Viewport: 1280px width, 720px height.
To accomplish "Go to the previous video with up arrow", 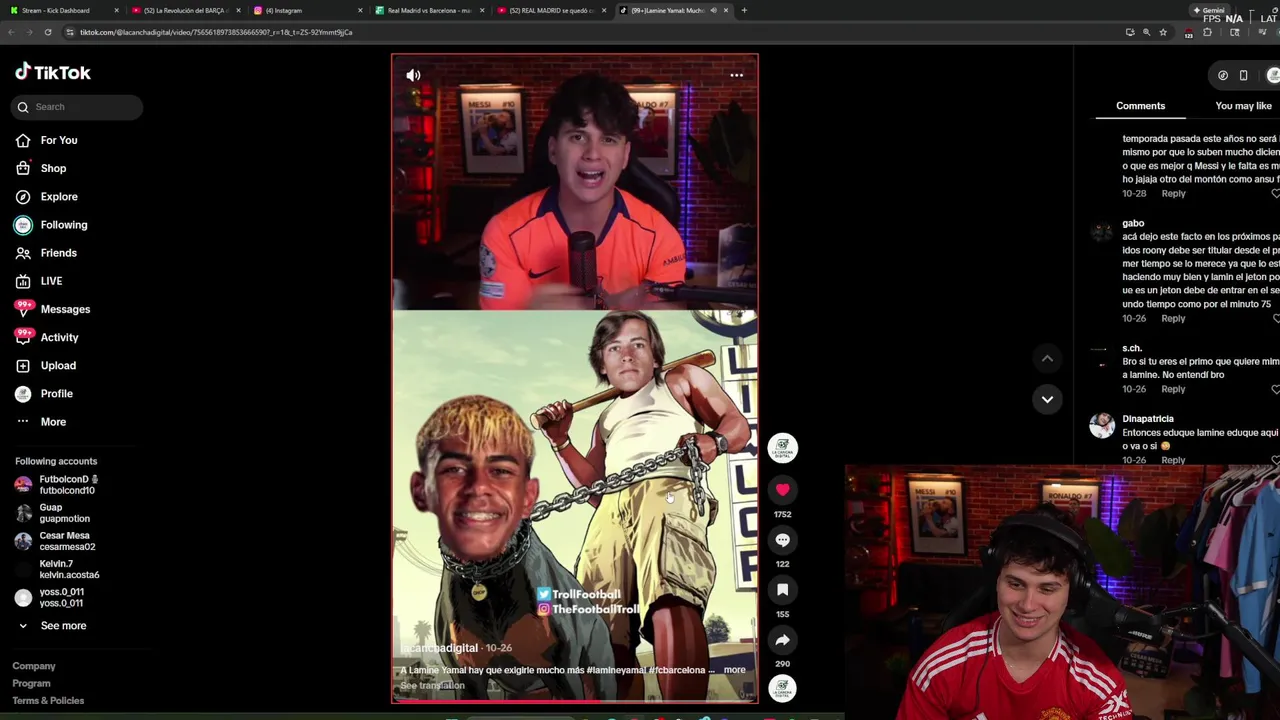I will click(x=1047, y=358).
